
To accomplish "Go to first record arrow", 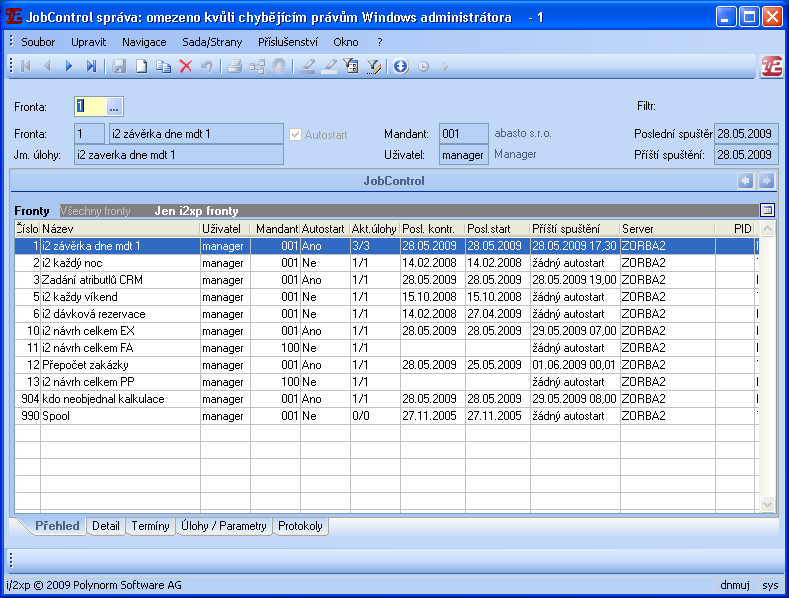I will 25,66.
